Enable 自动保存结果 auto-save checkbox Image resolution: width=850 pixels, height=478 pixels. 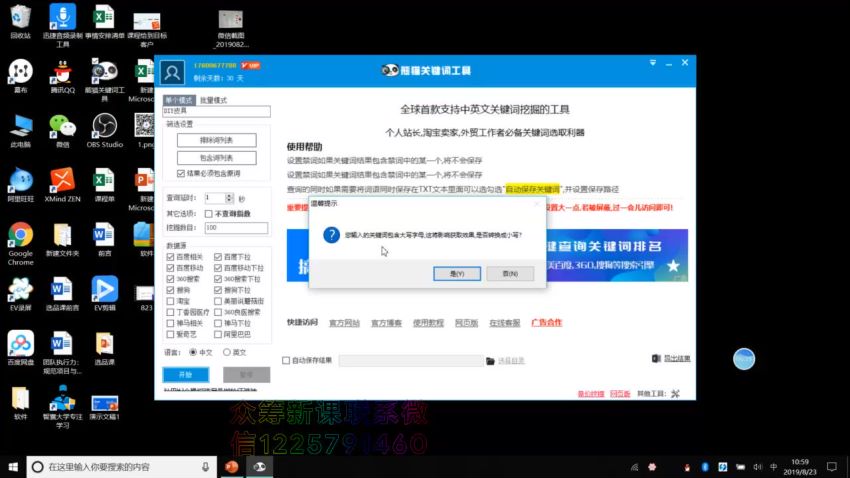pyautogui.click(x=286, y=360)
